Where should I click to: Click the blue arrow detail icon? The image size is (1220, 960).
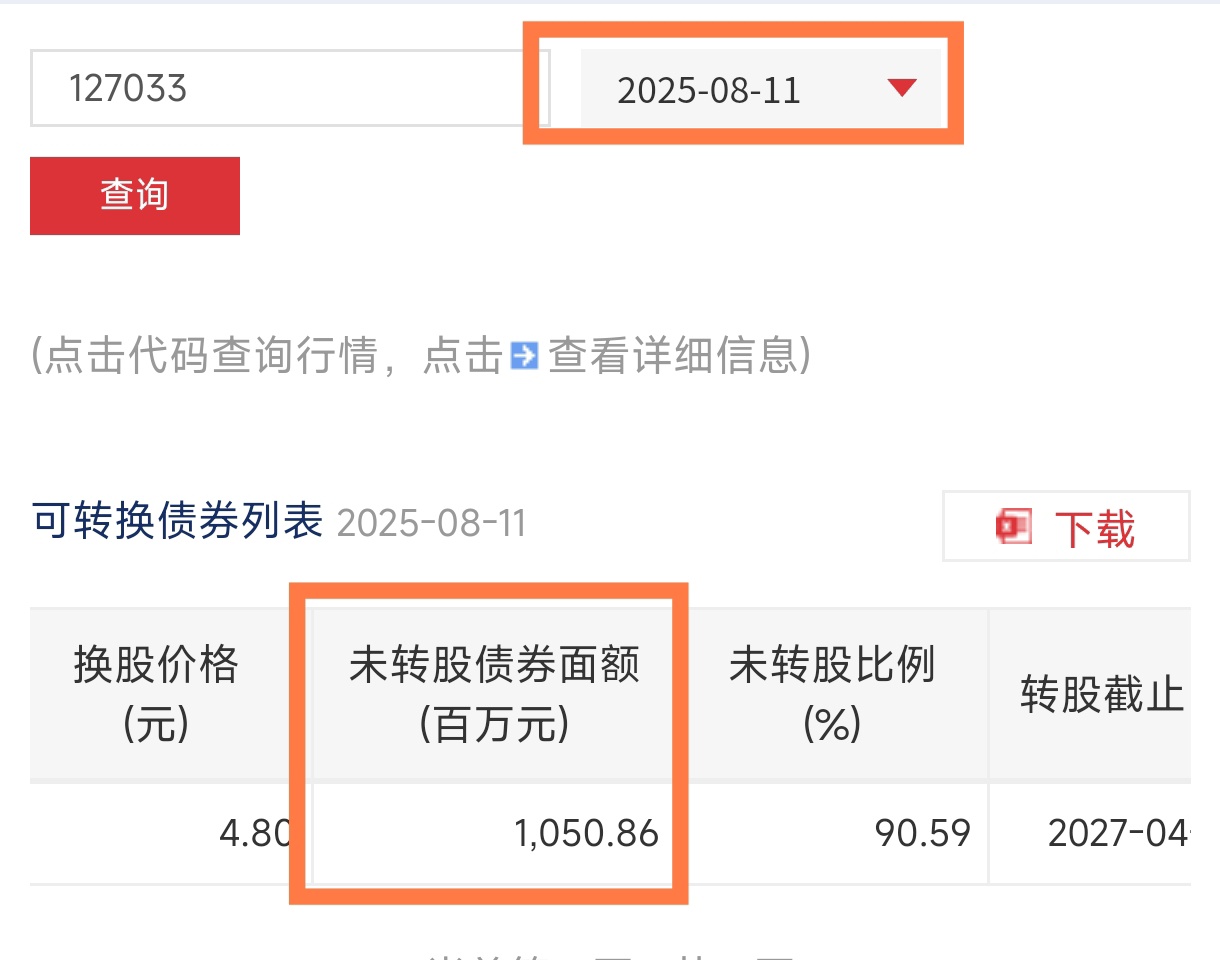(x=524, y=355)
